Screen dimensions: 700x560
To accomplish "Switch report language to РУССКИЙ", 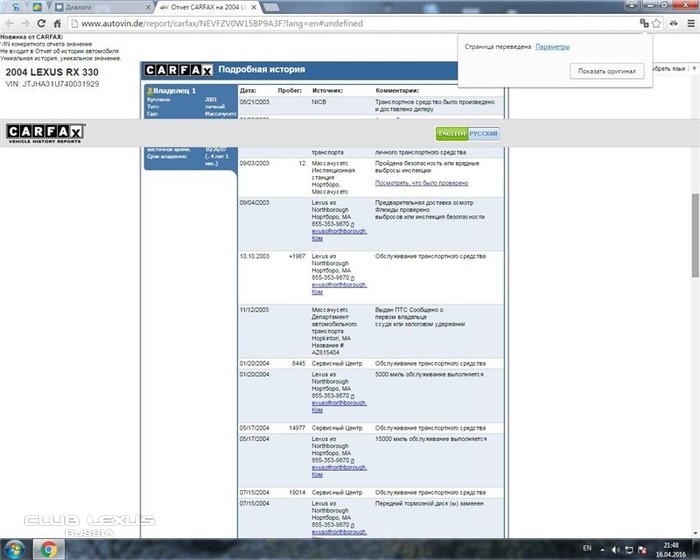I will 484,134.
